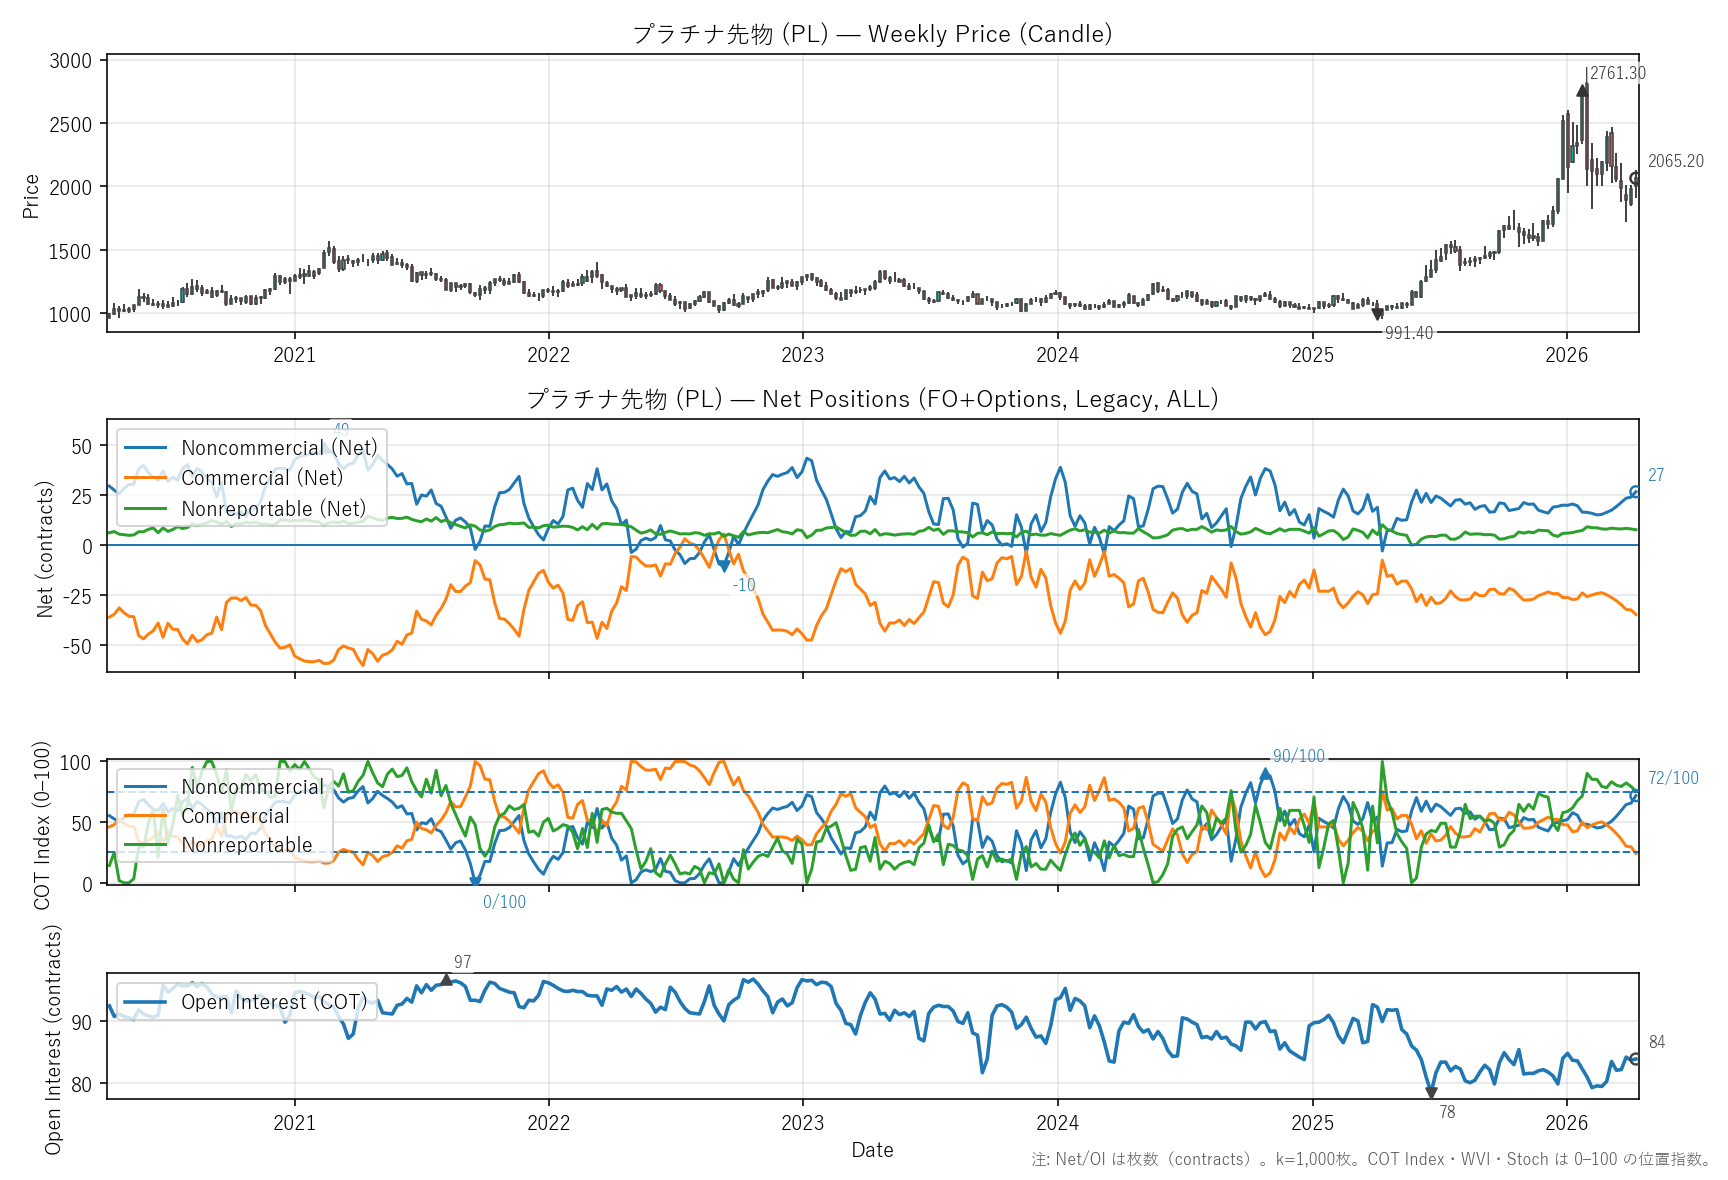Select the Open Interest peak triangle at 97
This screenshot has height=1180, width=1728.
(446, 980)
